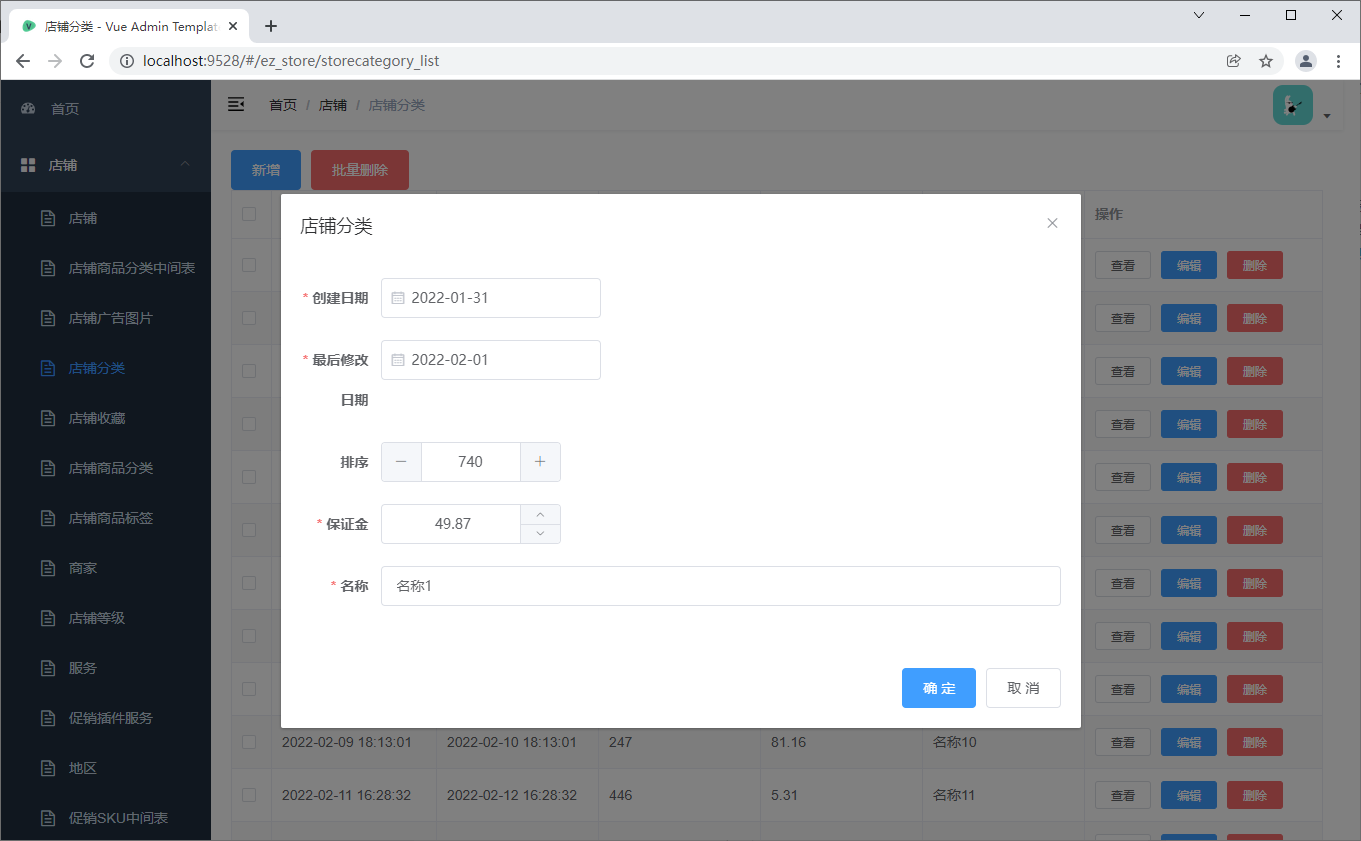The height and width of the screenshot is (841, 1361).
Task: Collapse the 店铺 sidebar submenu
Action: point(183,164)
